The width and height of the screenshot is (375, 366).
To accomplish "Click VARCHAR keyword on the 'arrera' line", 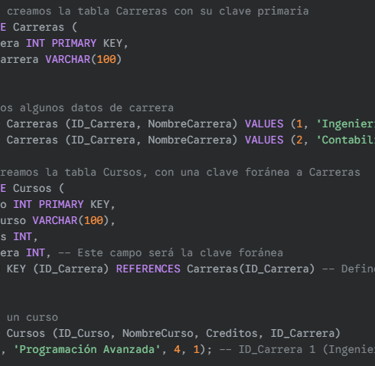I will 68,59.
